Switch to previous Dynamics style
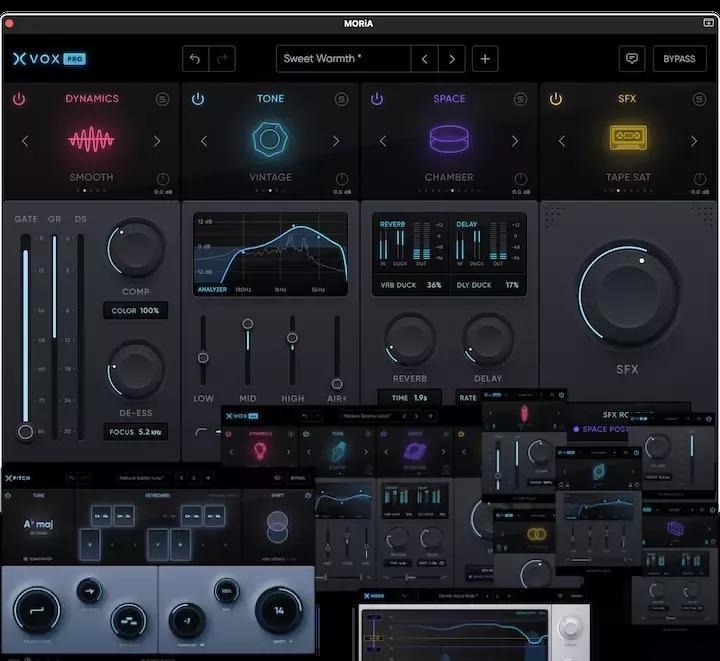This screenshot has width=720, height=661. tap(25, 141)
